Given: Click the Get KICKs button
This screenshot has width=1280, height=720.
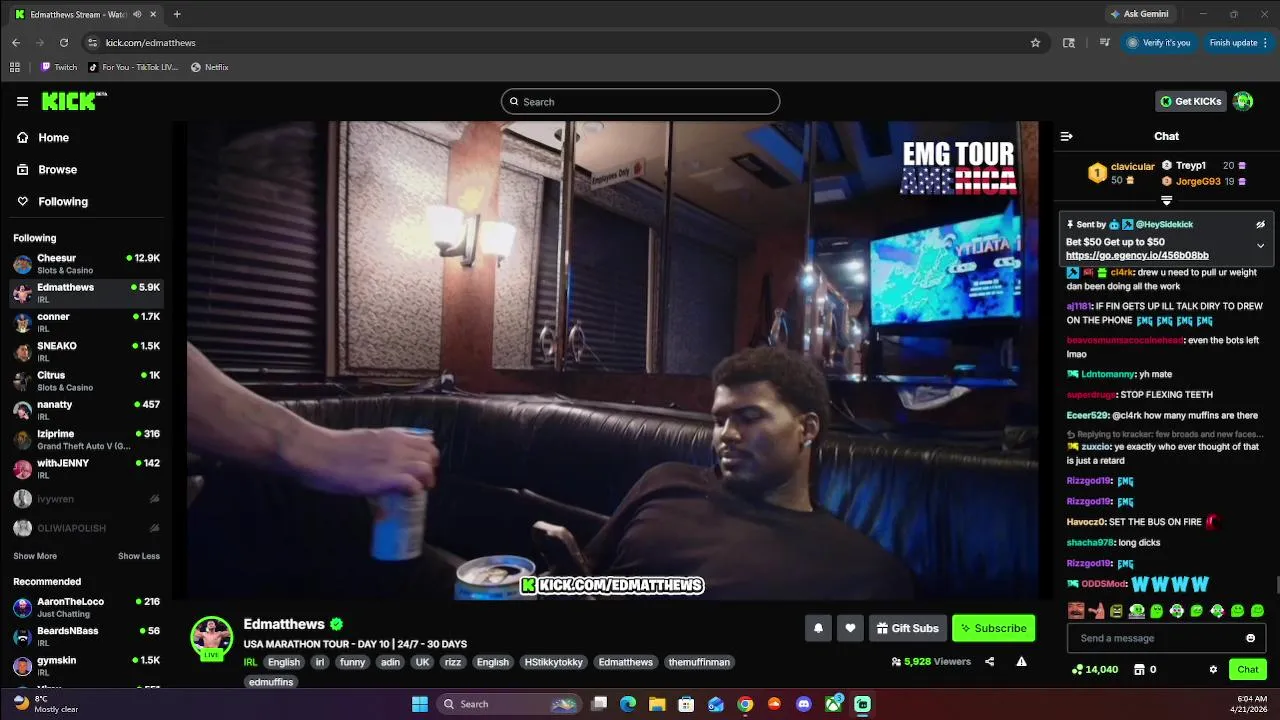Looking at the screenshot, I should [1191, 101].
